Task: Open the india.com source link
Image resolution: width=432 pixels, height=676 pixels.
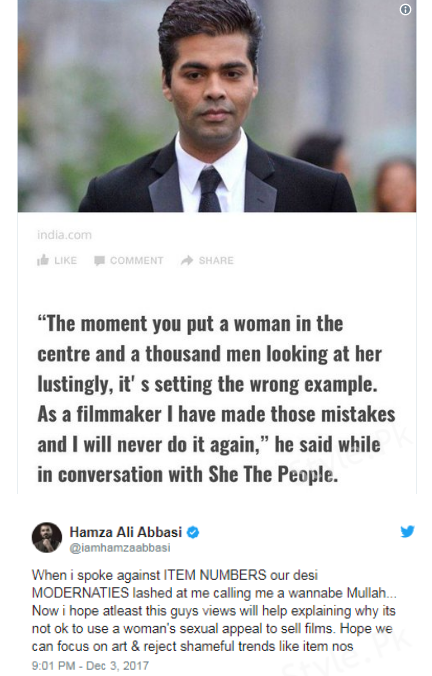Action: (64, 235)
